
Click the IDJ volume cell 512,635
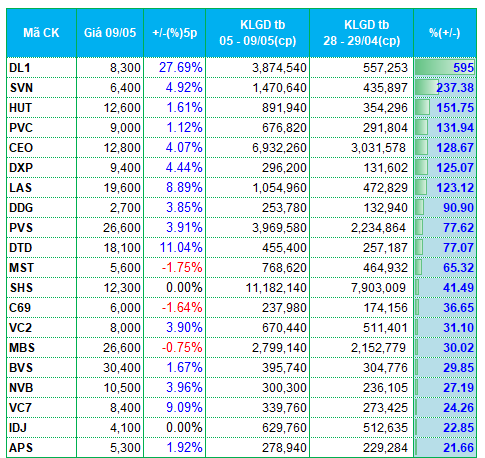(x=362, y=428)
